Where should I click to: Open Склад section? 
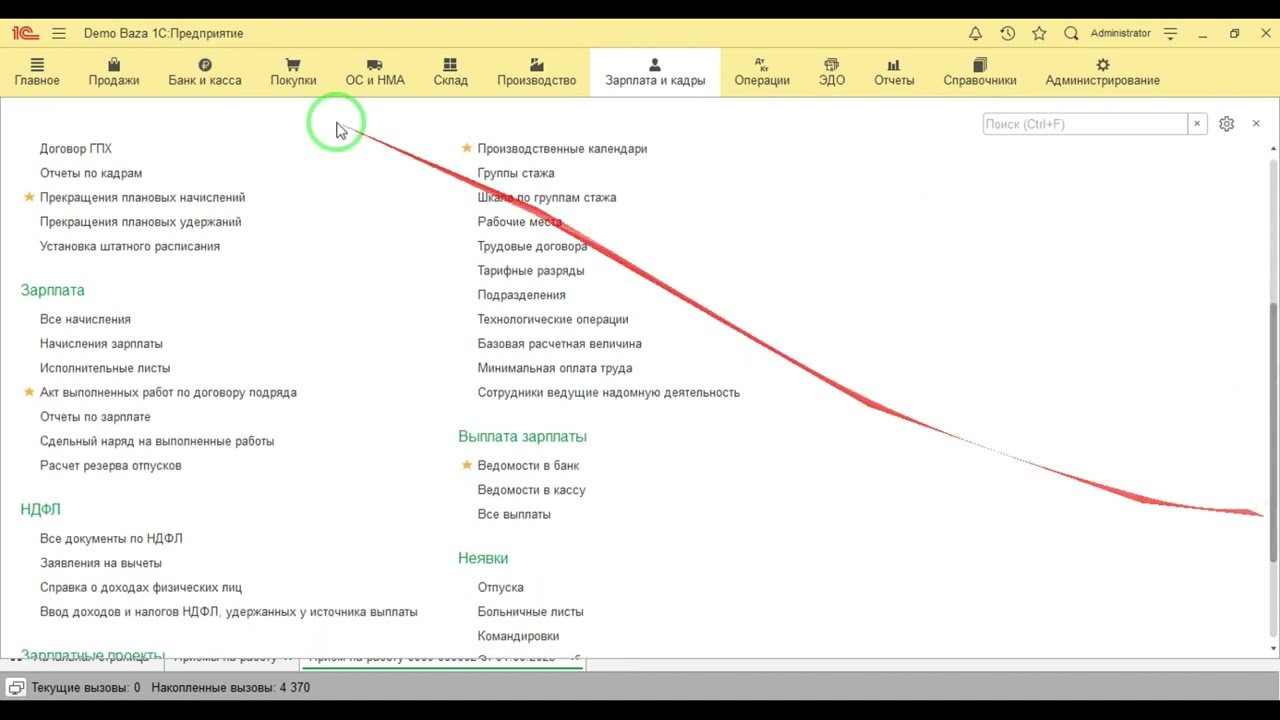450,72
